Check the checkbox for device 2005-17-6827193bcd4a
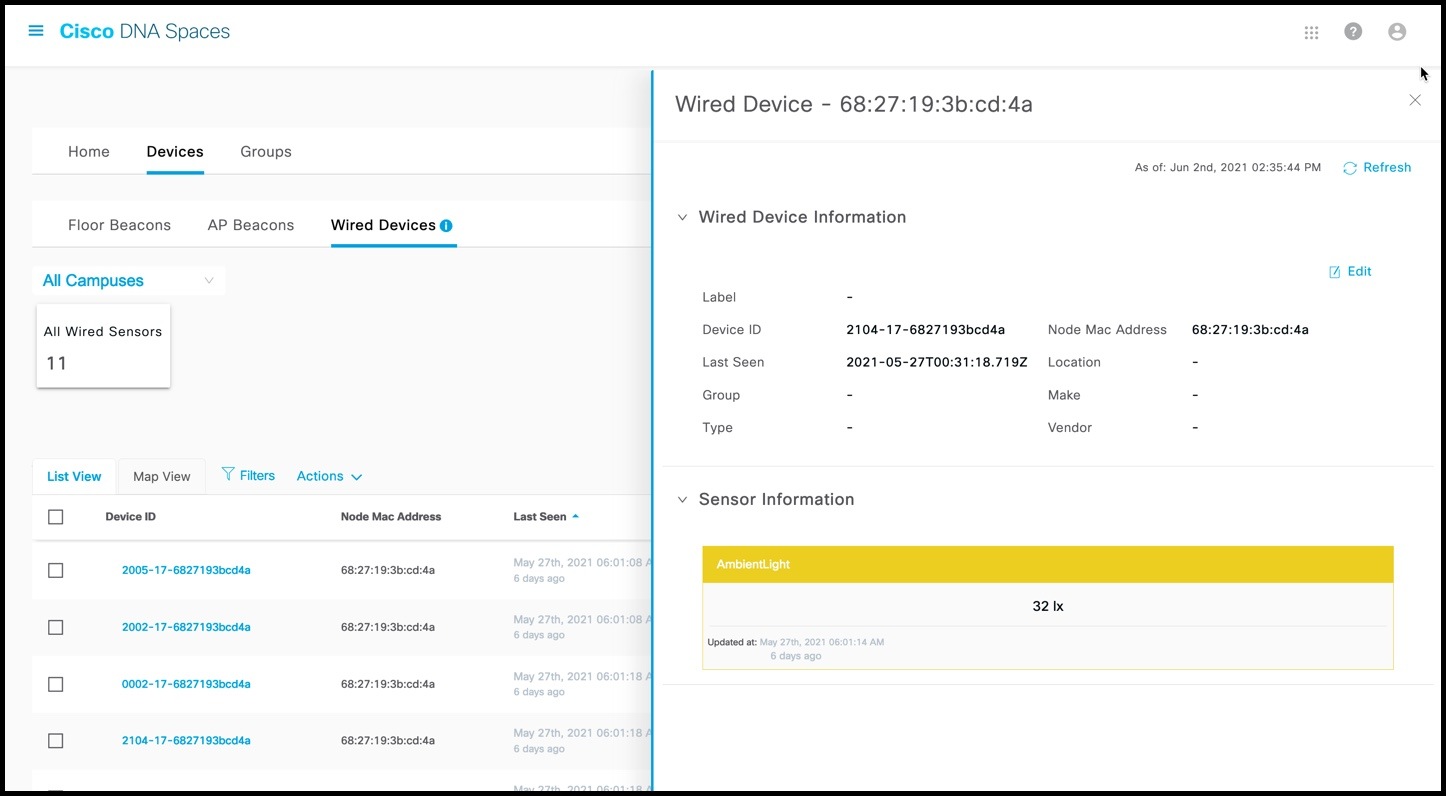1446x796 pixels. [x=55, y=570]
